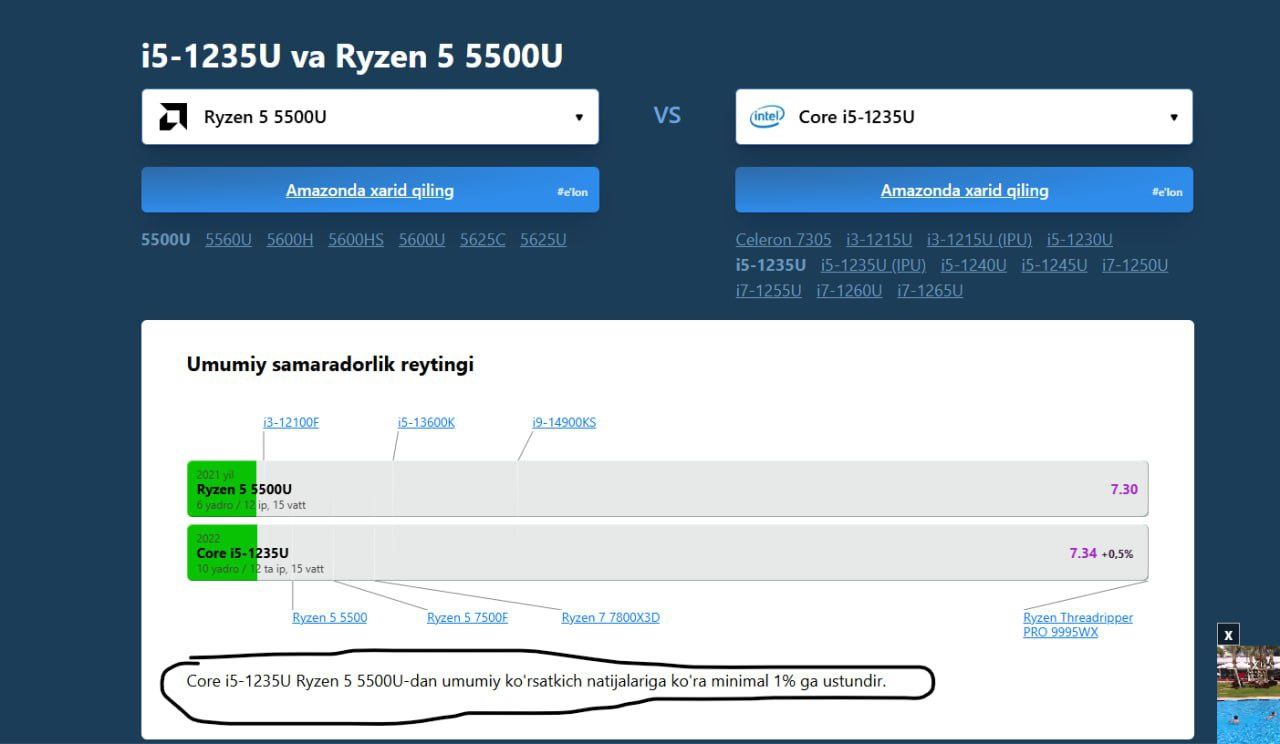The width and height of the screenshot is (1280, 744).
Task: Open the Ryzen Threadripper PRO 9995WX link
Action: pyautogui.click(x=1078, y=624)
